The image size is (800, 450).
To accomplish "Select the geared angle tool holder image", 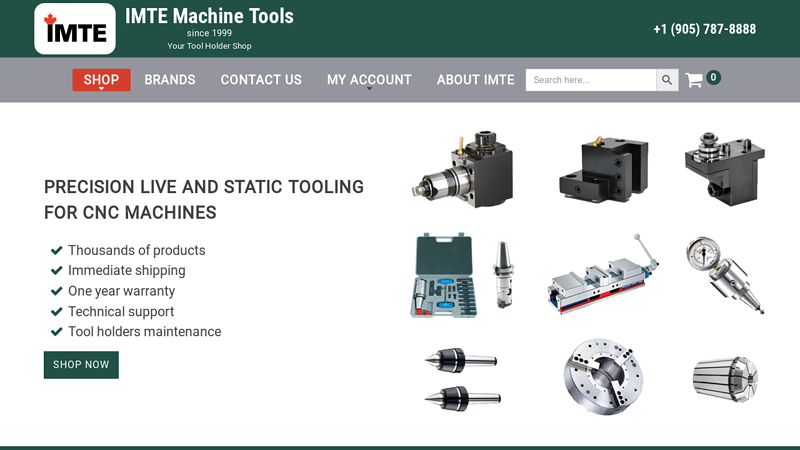I will pyautogui.click(x=724, y=169).
